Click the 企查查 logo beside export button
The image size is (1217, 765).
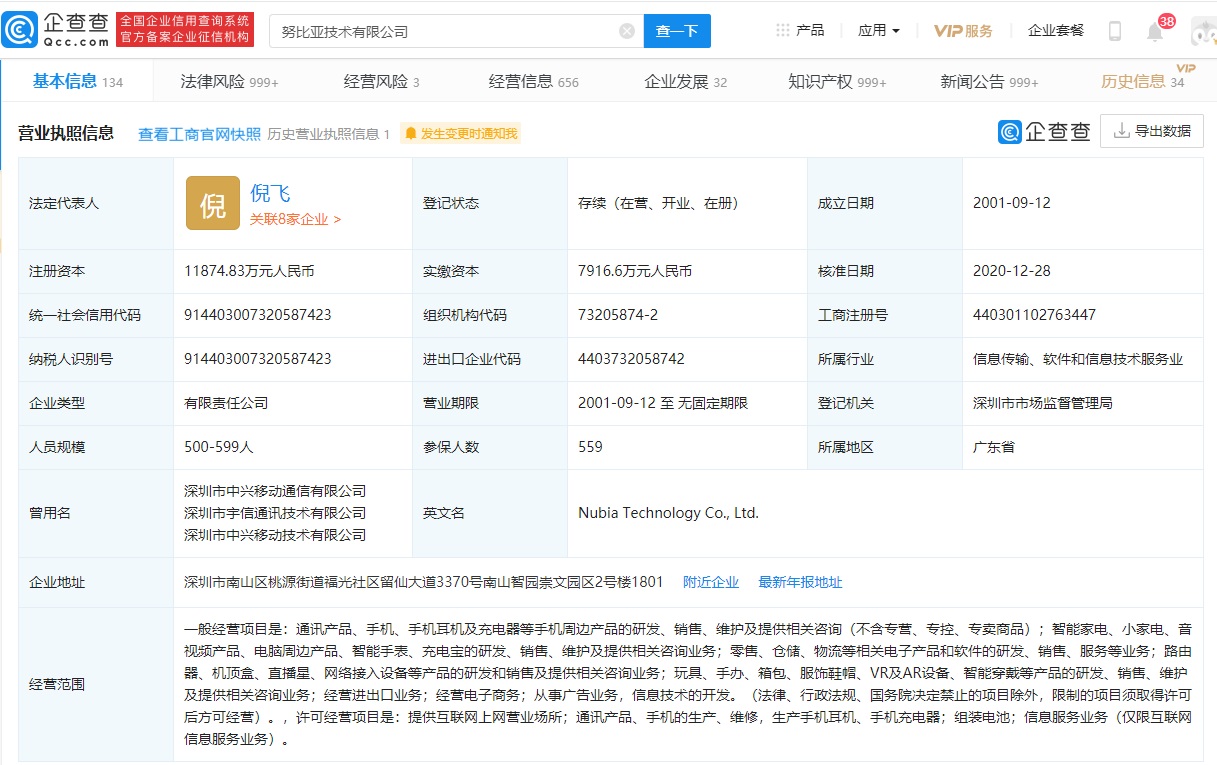pos(1044,131)
